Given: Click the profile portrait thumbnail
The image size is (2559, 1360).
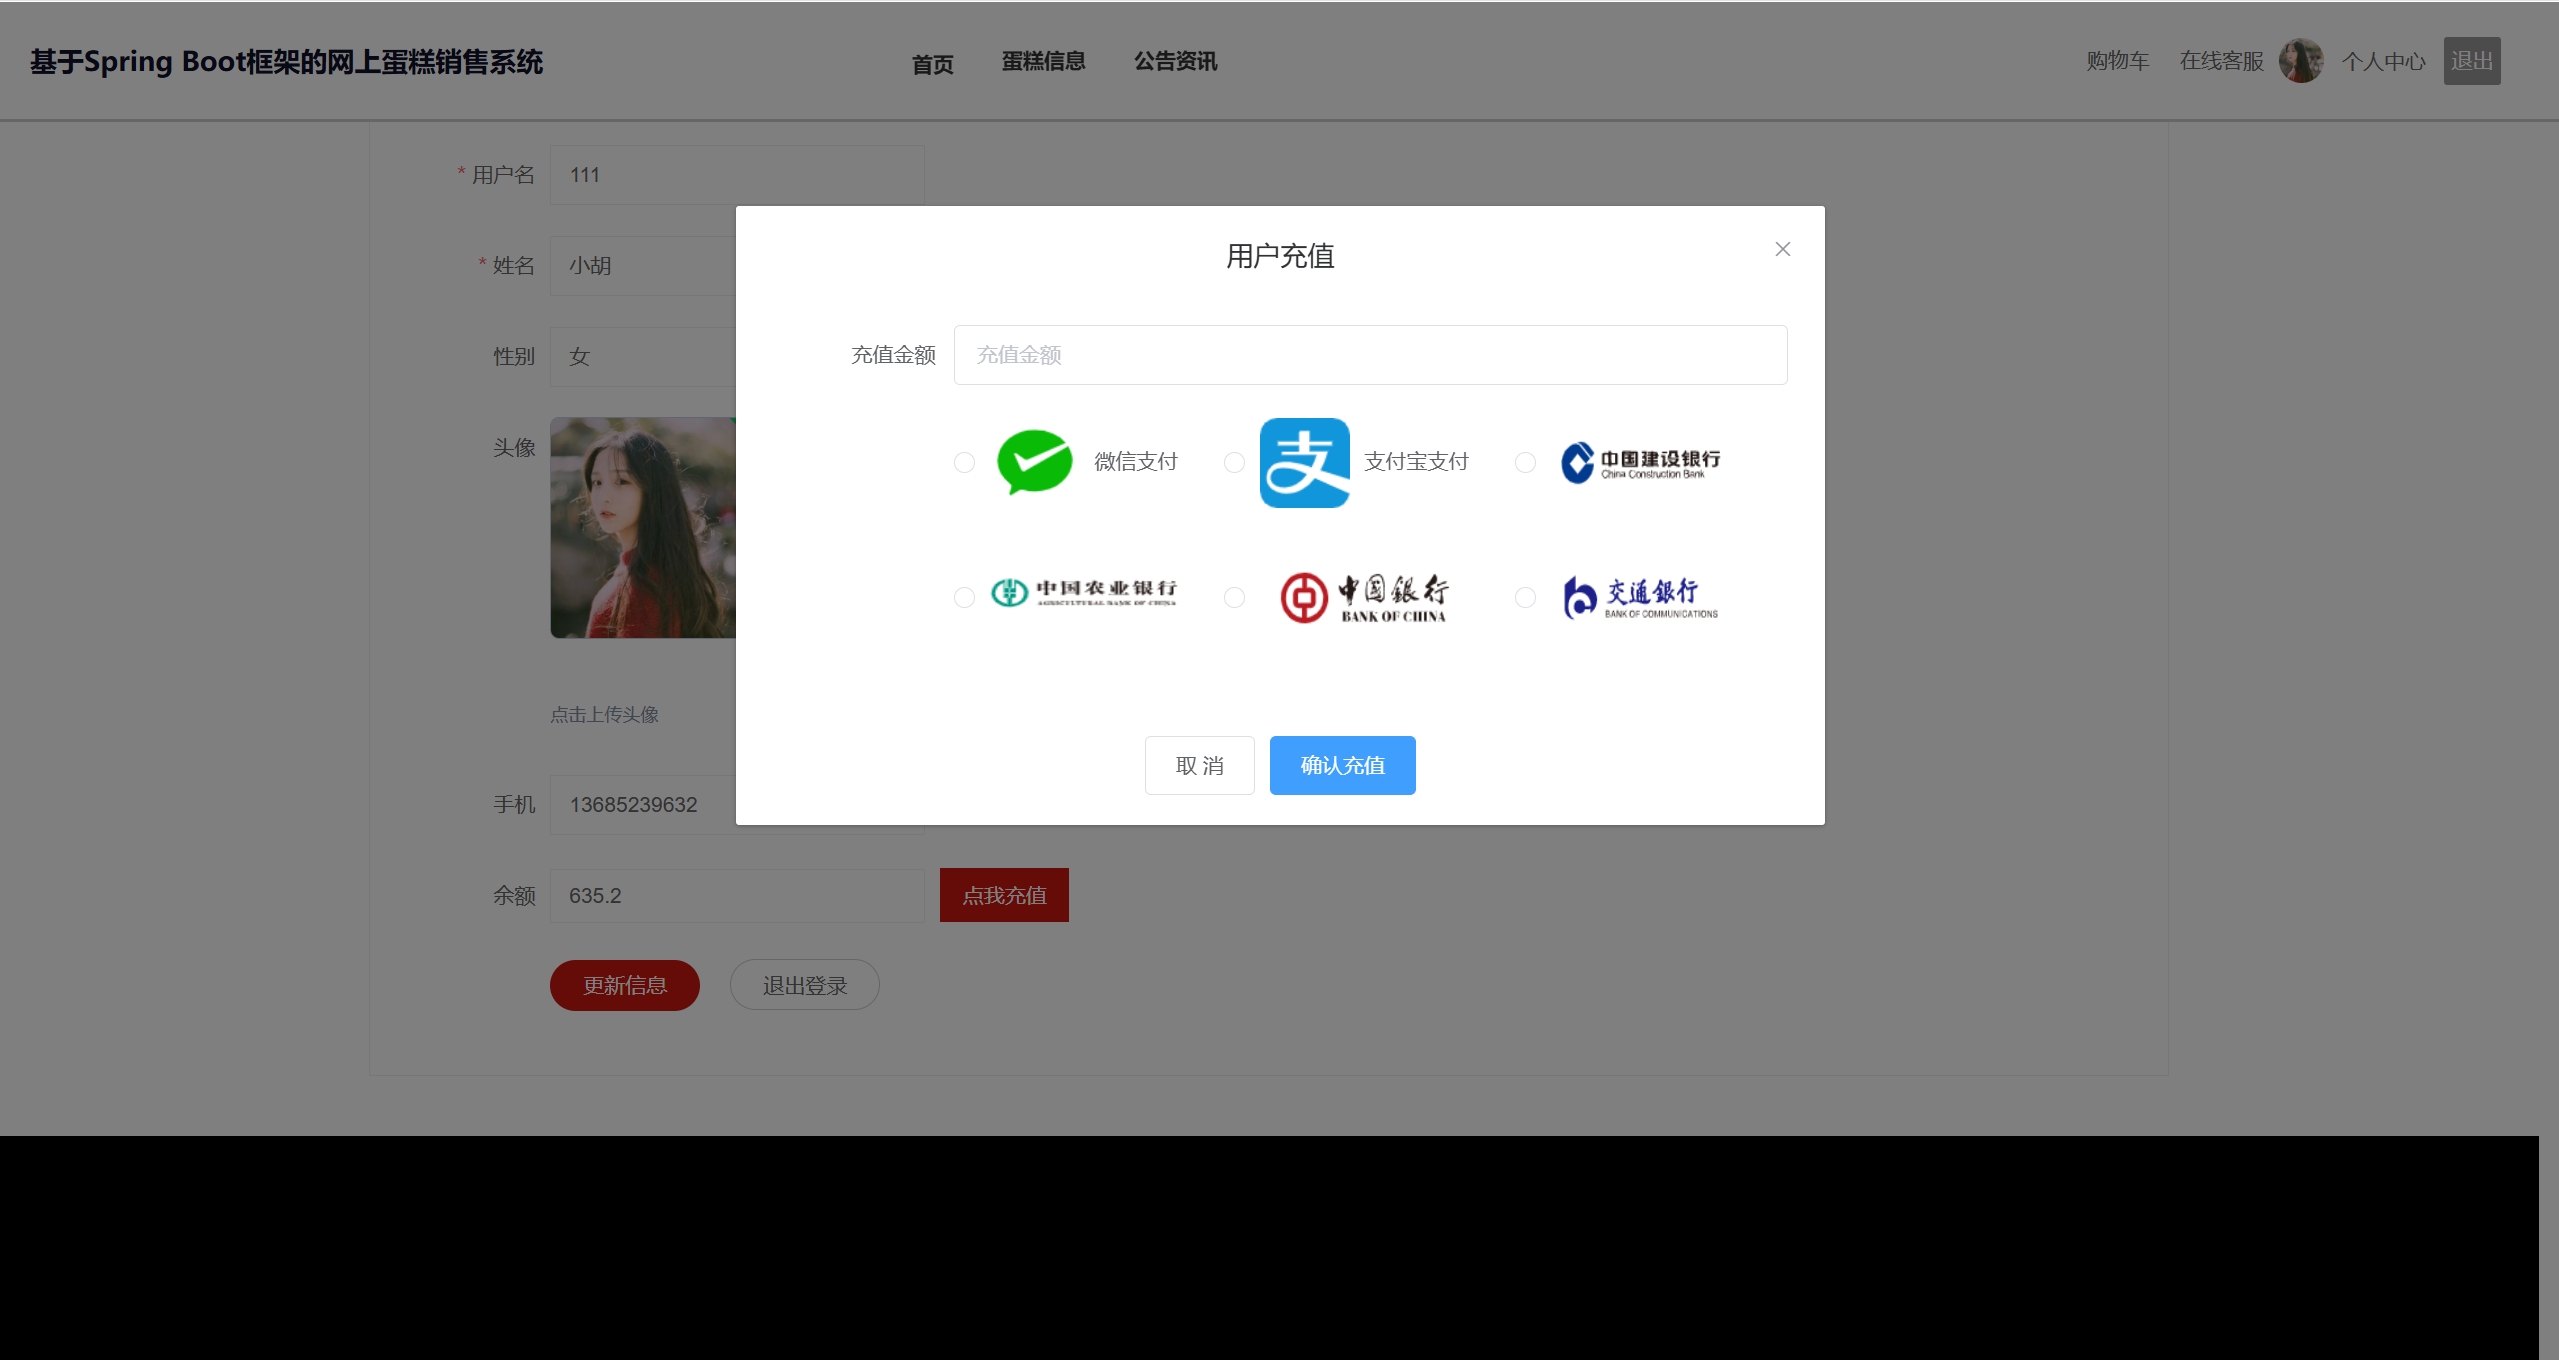Looking at the screenshot, I should (x=643, y=527).
